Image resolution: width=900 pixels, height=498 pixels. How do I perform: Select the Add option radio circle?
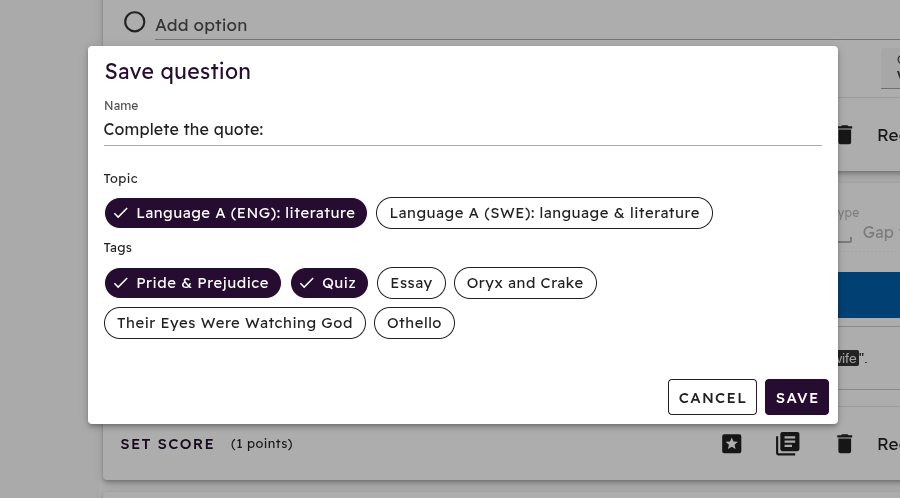(134, 22)
